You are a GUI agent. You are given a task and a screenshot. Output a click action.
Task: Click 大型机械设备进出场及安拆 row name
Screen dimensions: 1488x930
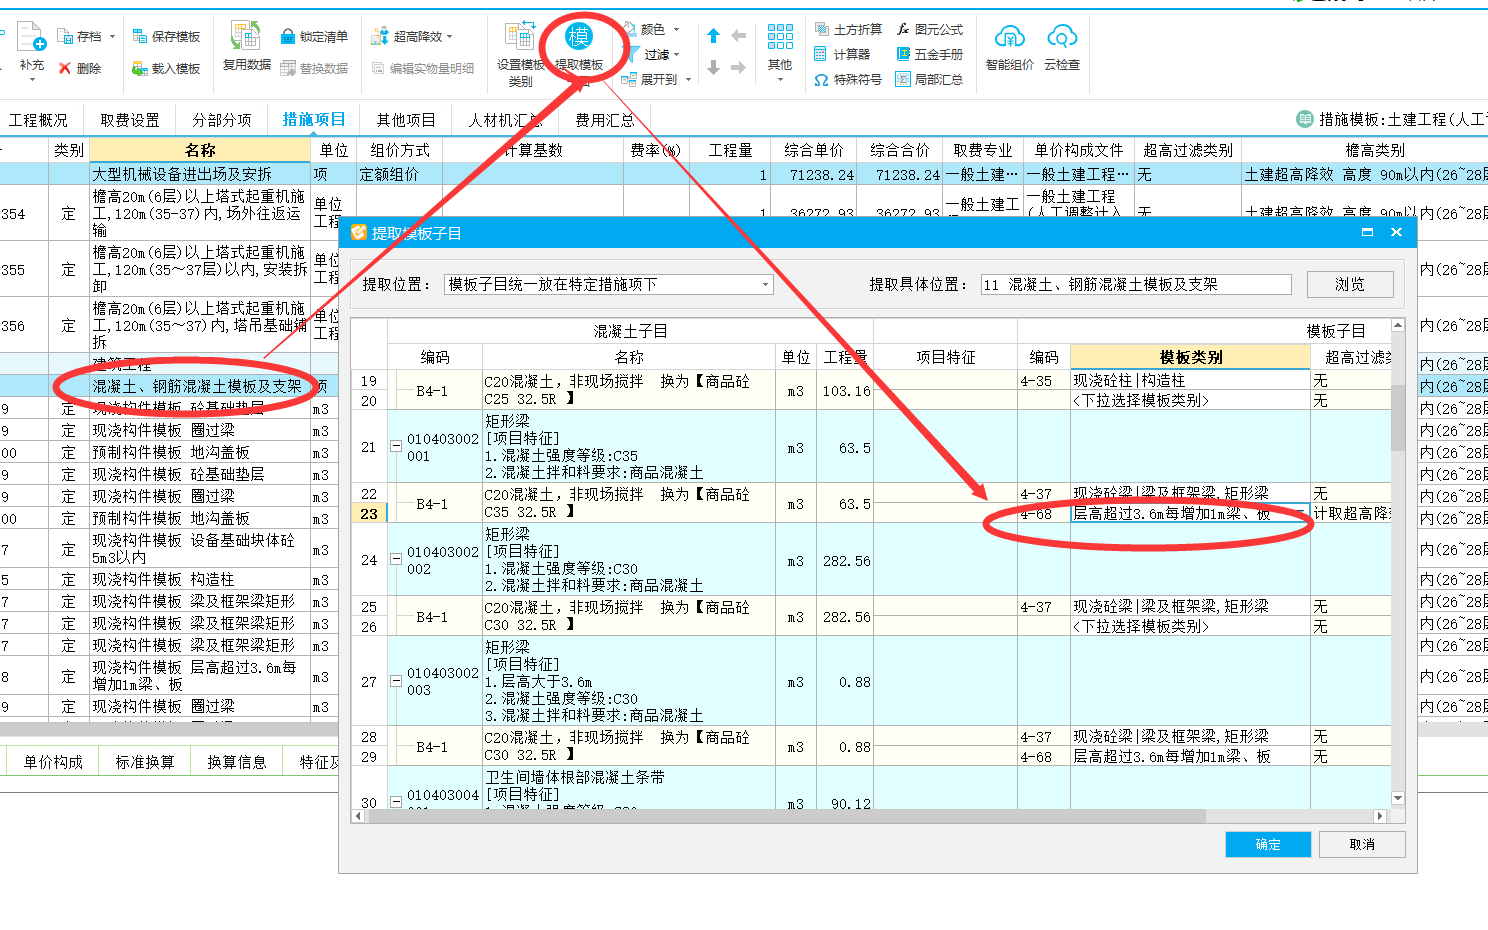182,174
